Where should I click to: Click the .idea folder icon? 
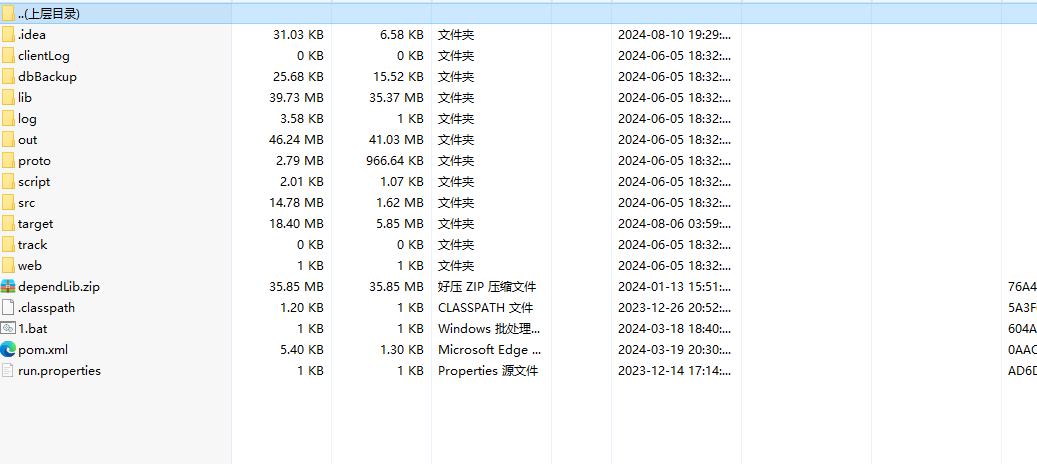point(8,35)
